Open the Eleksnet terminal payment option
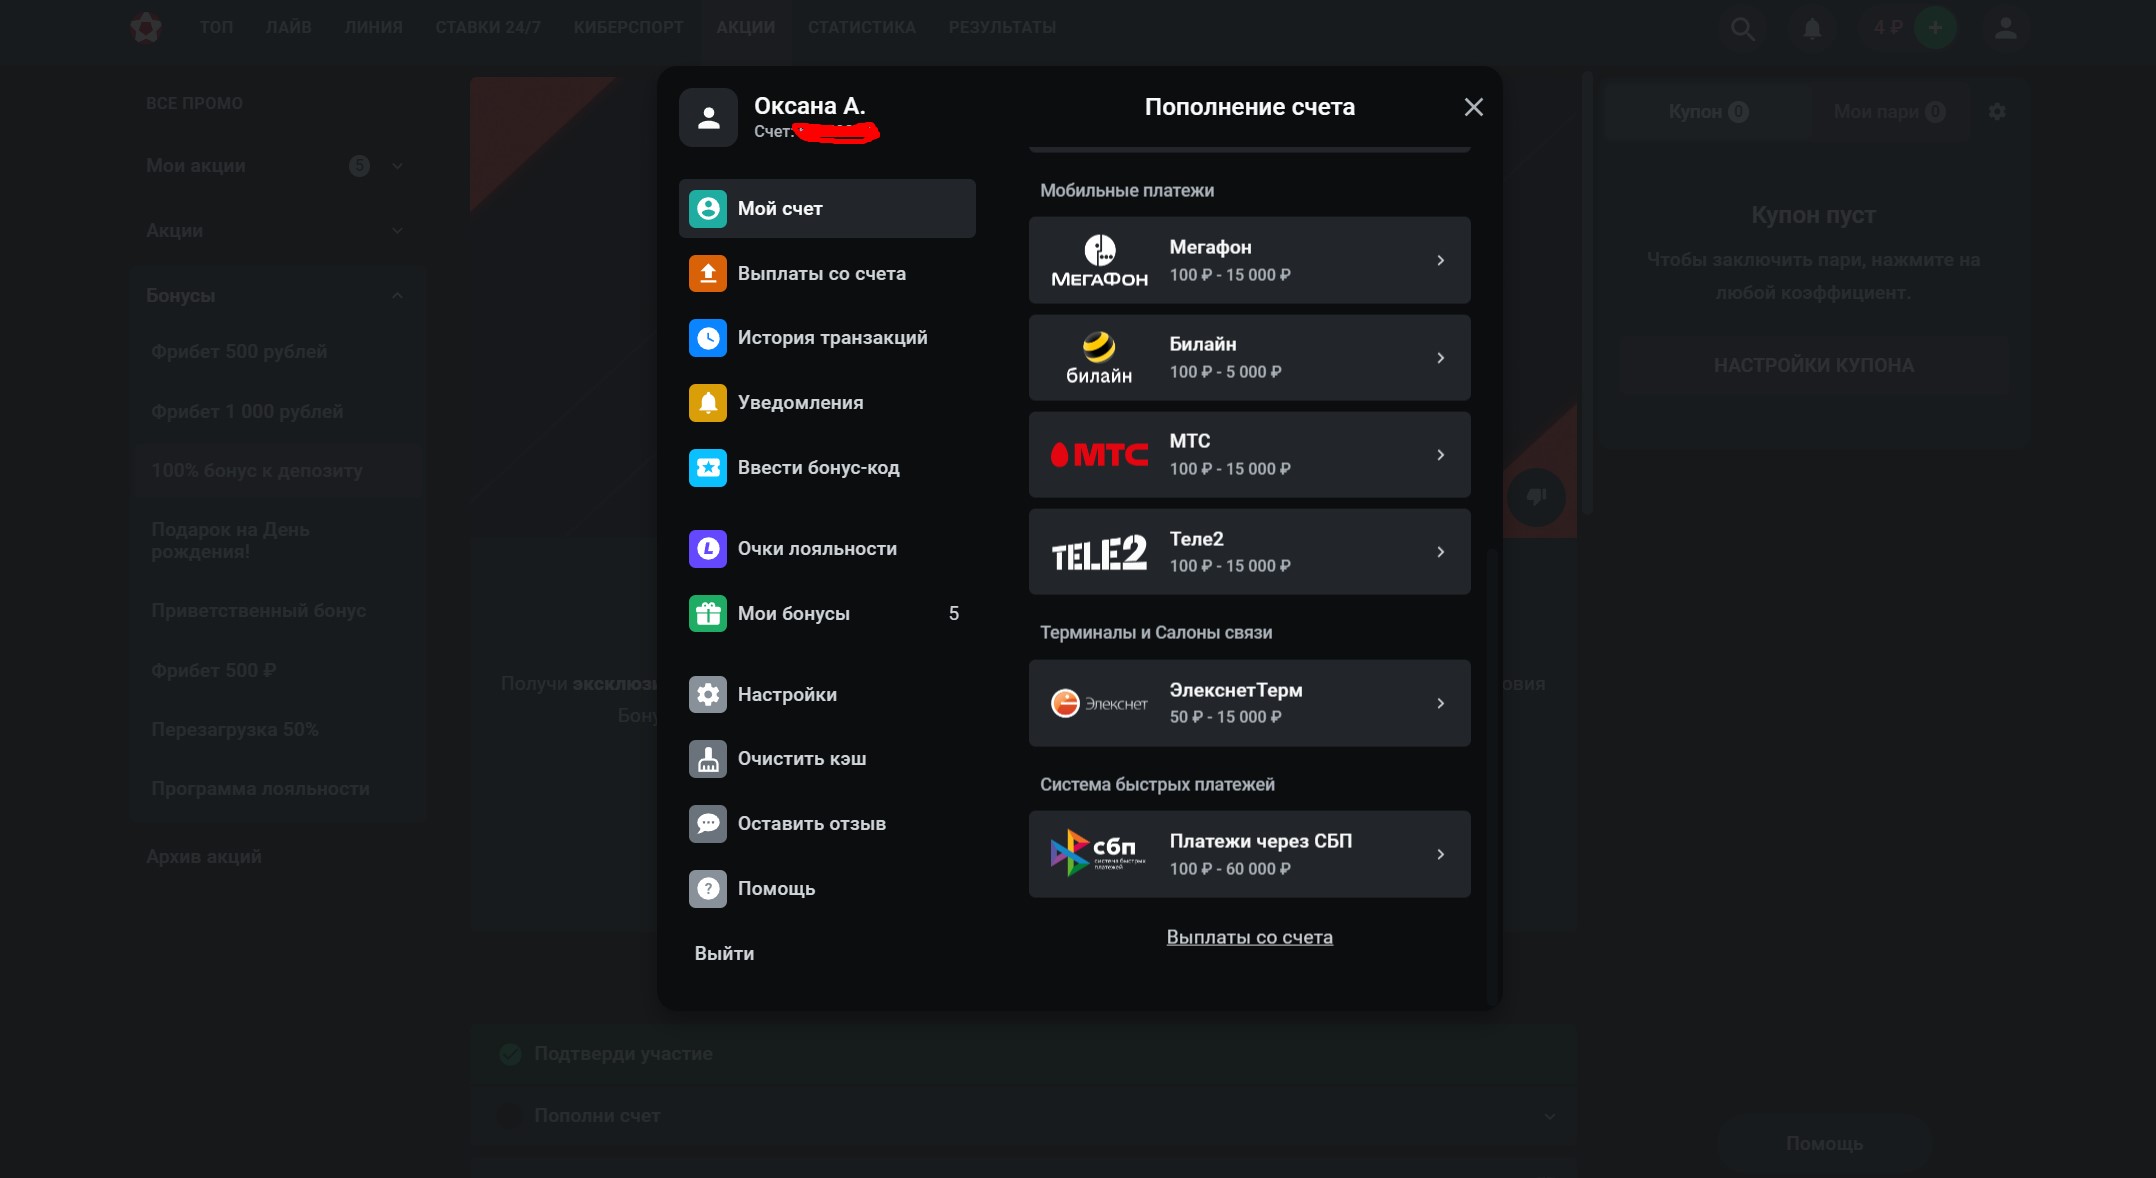The image size is (2156, 1178). point(1248,703)
